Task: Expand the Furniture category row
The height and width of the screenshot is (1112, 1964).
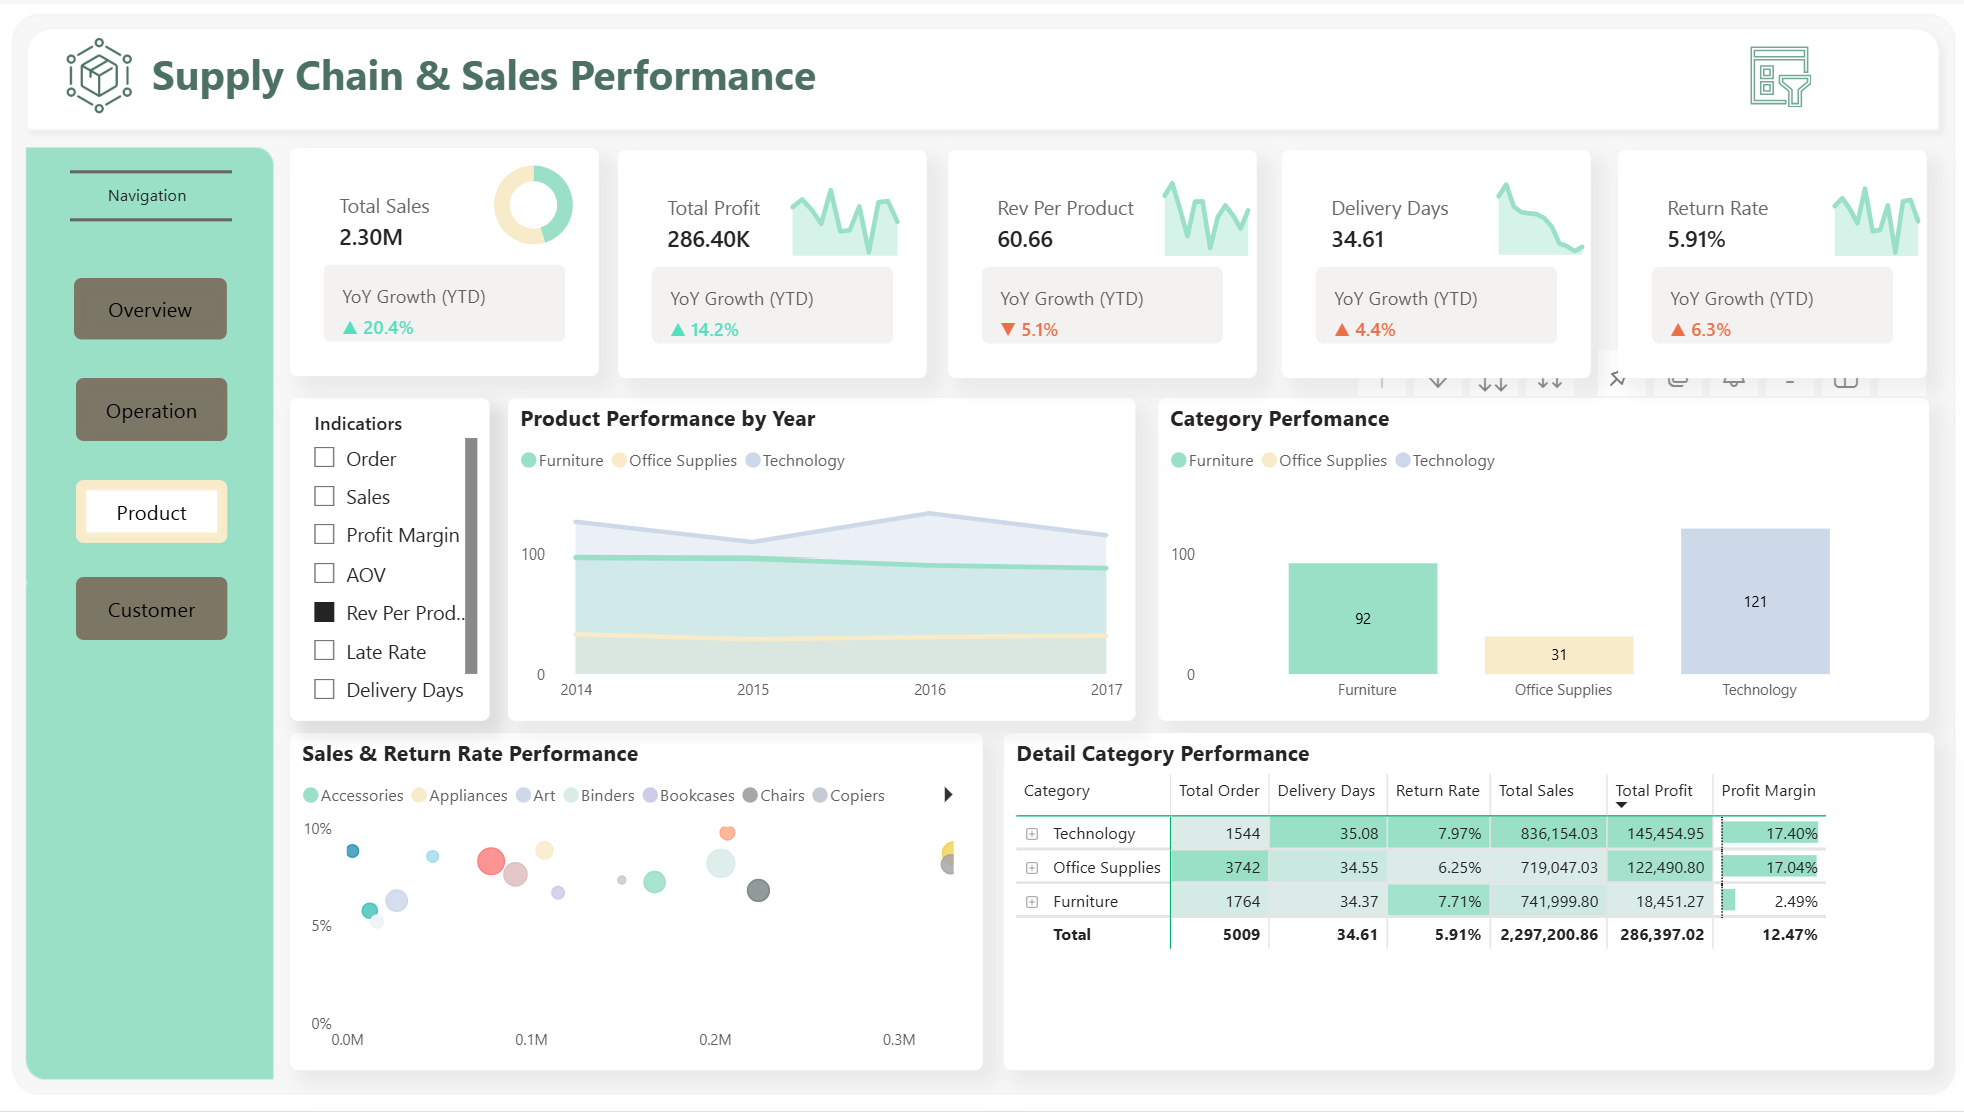Action: [1032, 902]
